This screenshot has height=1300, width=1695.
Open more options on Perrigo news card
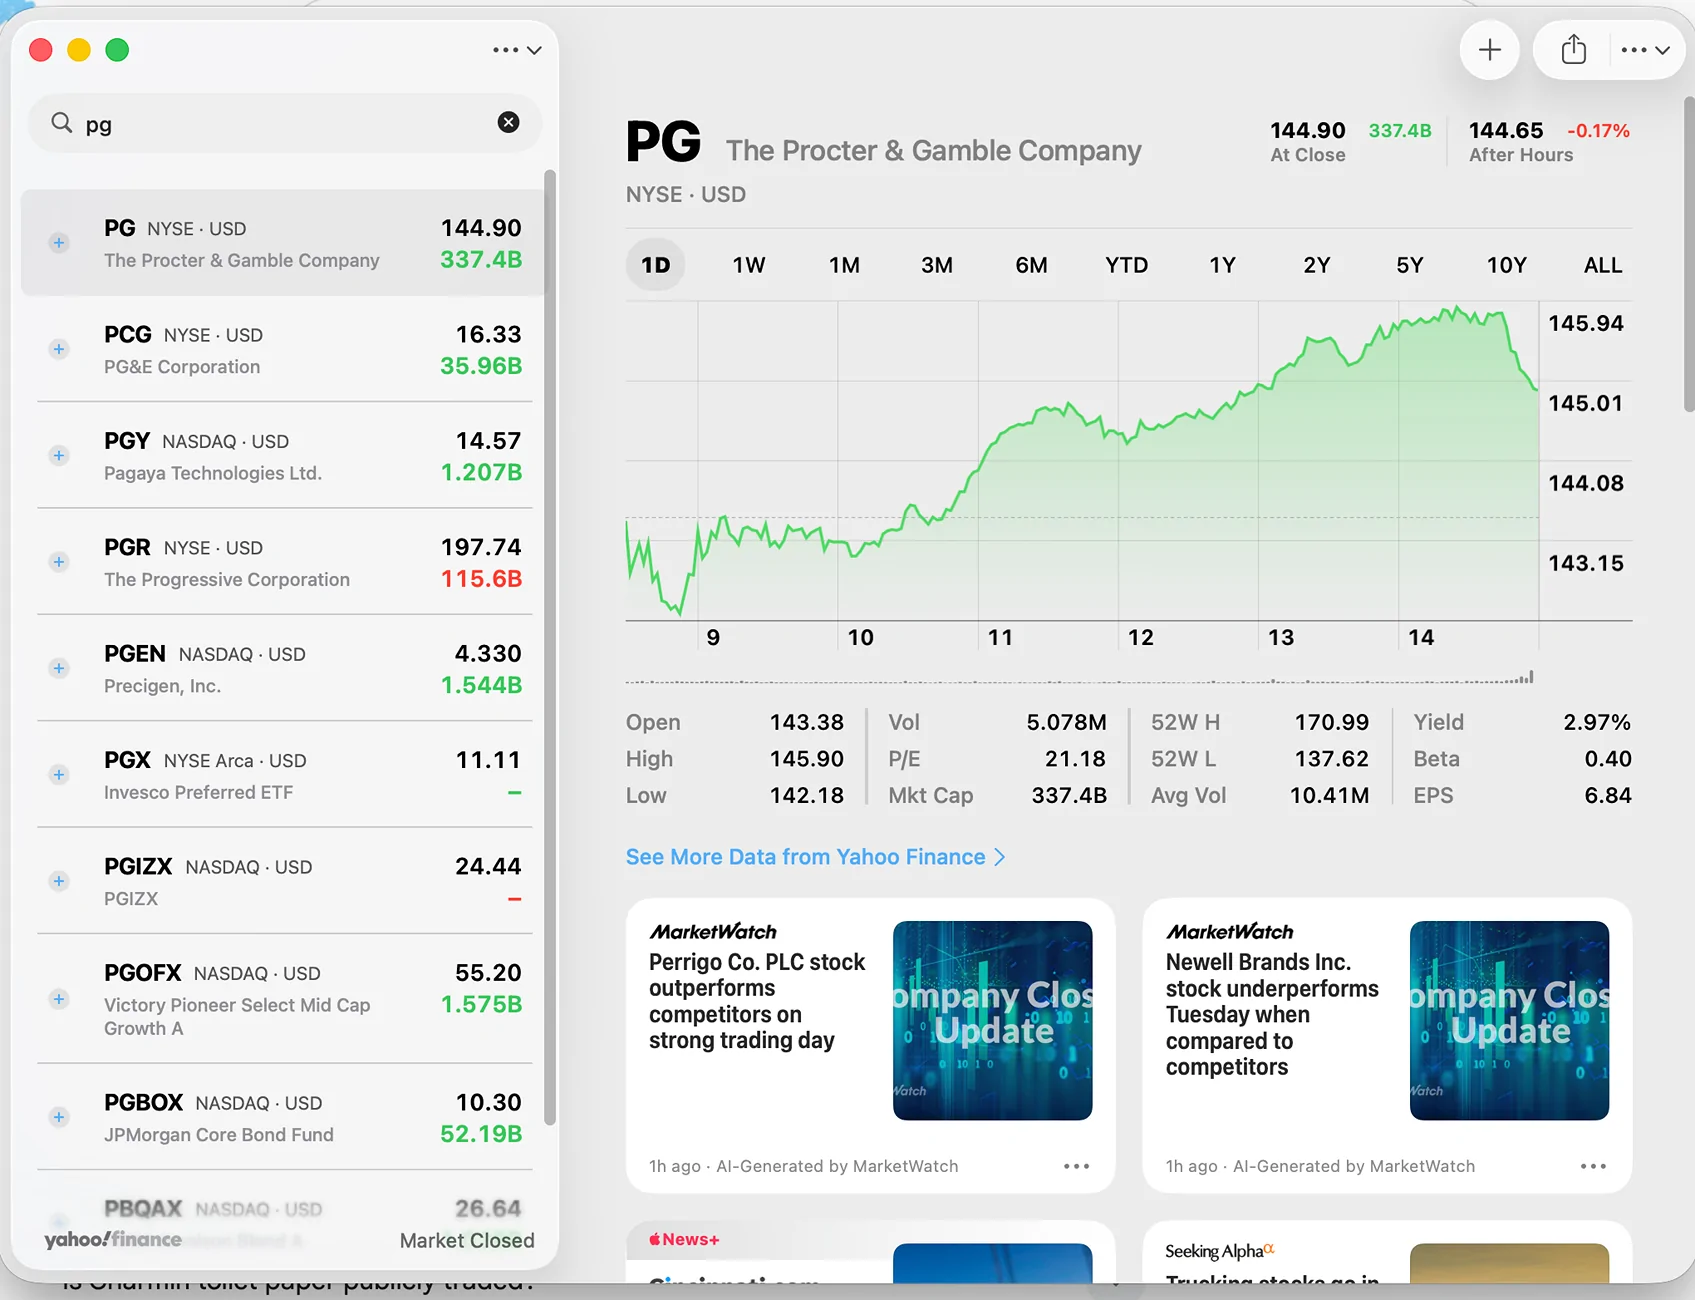pos(1076,1166)
